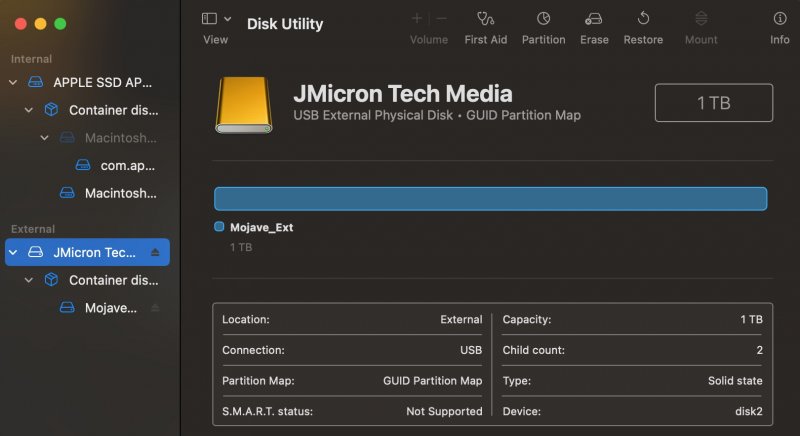
Task: Select the internal Container disk item
Action: click(x=112, y=110)
